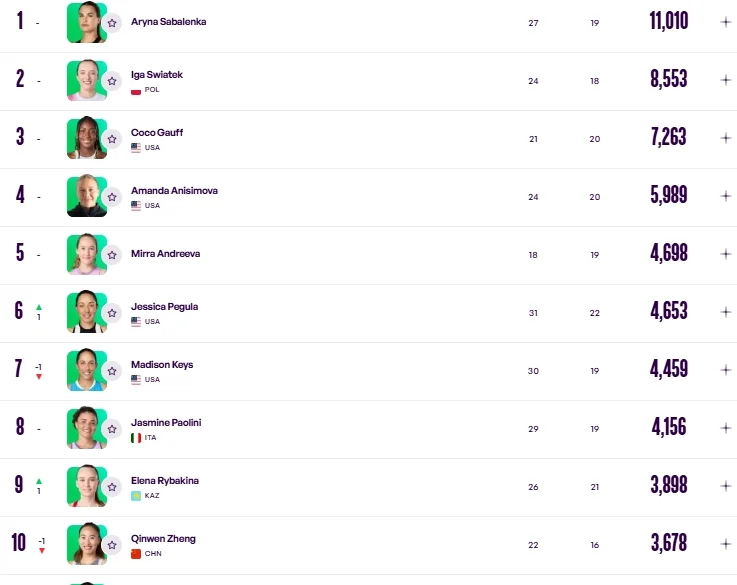Click star icon beside Mirra Andreeva

coord(112,255)
